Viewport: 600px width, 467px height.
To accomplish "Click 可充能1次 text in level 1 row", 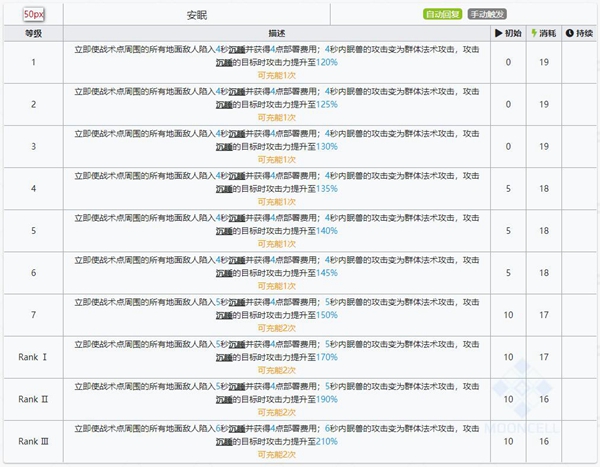I will (276, 75).
